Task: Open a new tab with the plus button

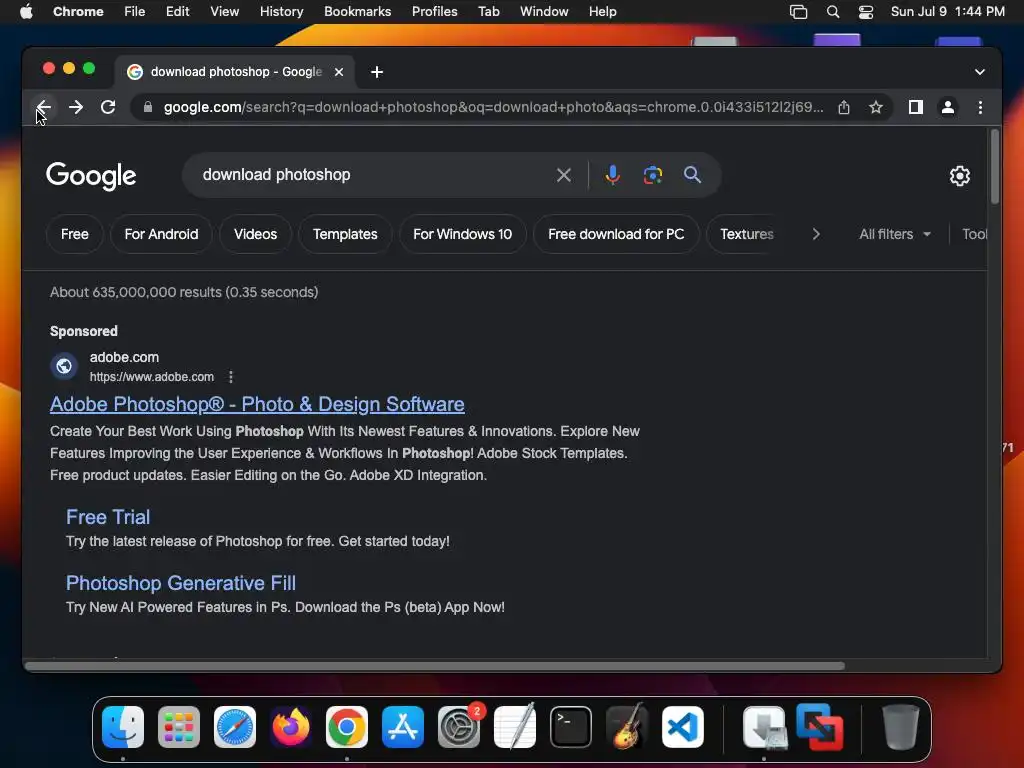Action: pos(377,72)
